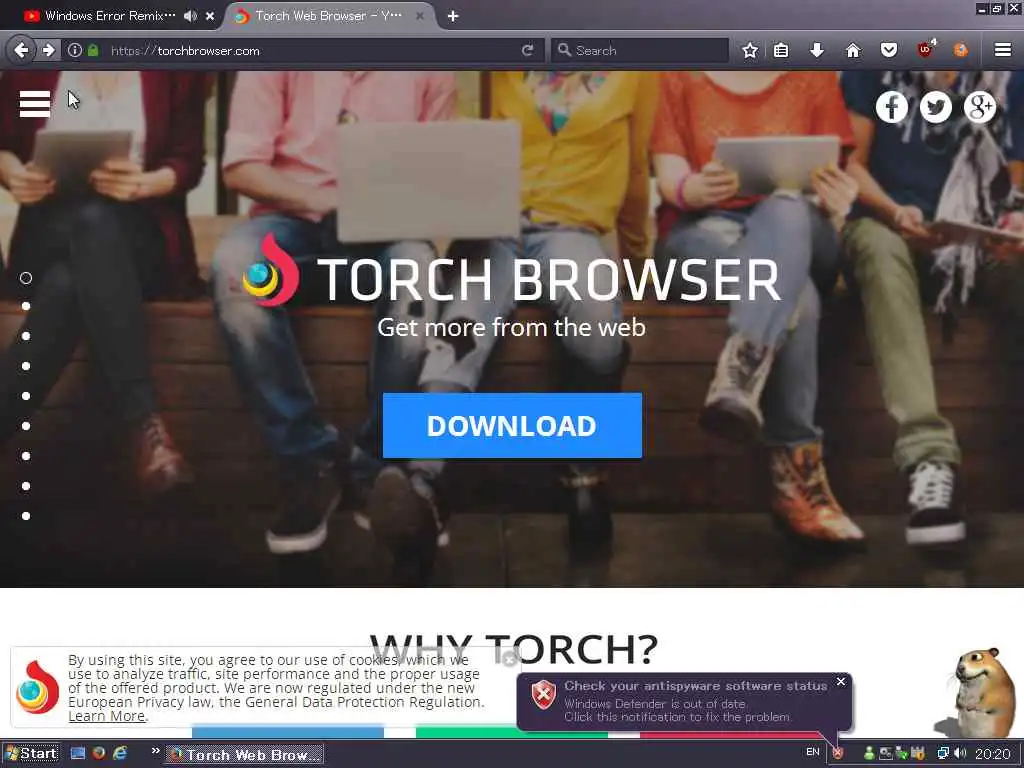Jump to the fifth page navigation dot

26,396
